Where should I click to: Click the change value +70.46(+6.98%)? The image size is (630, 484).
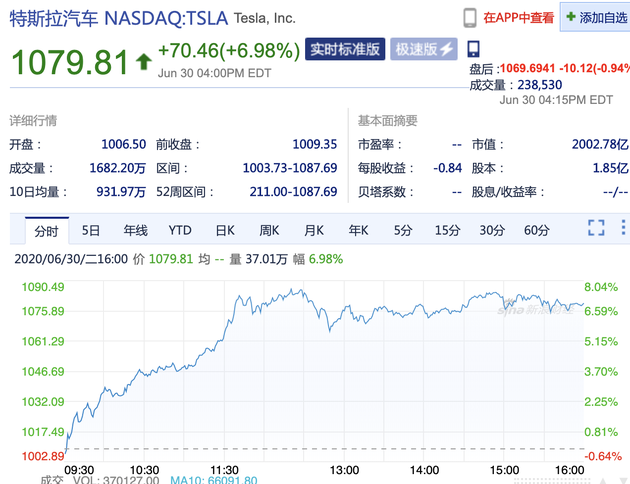pyautogui.click(x=229, y=51)
